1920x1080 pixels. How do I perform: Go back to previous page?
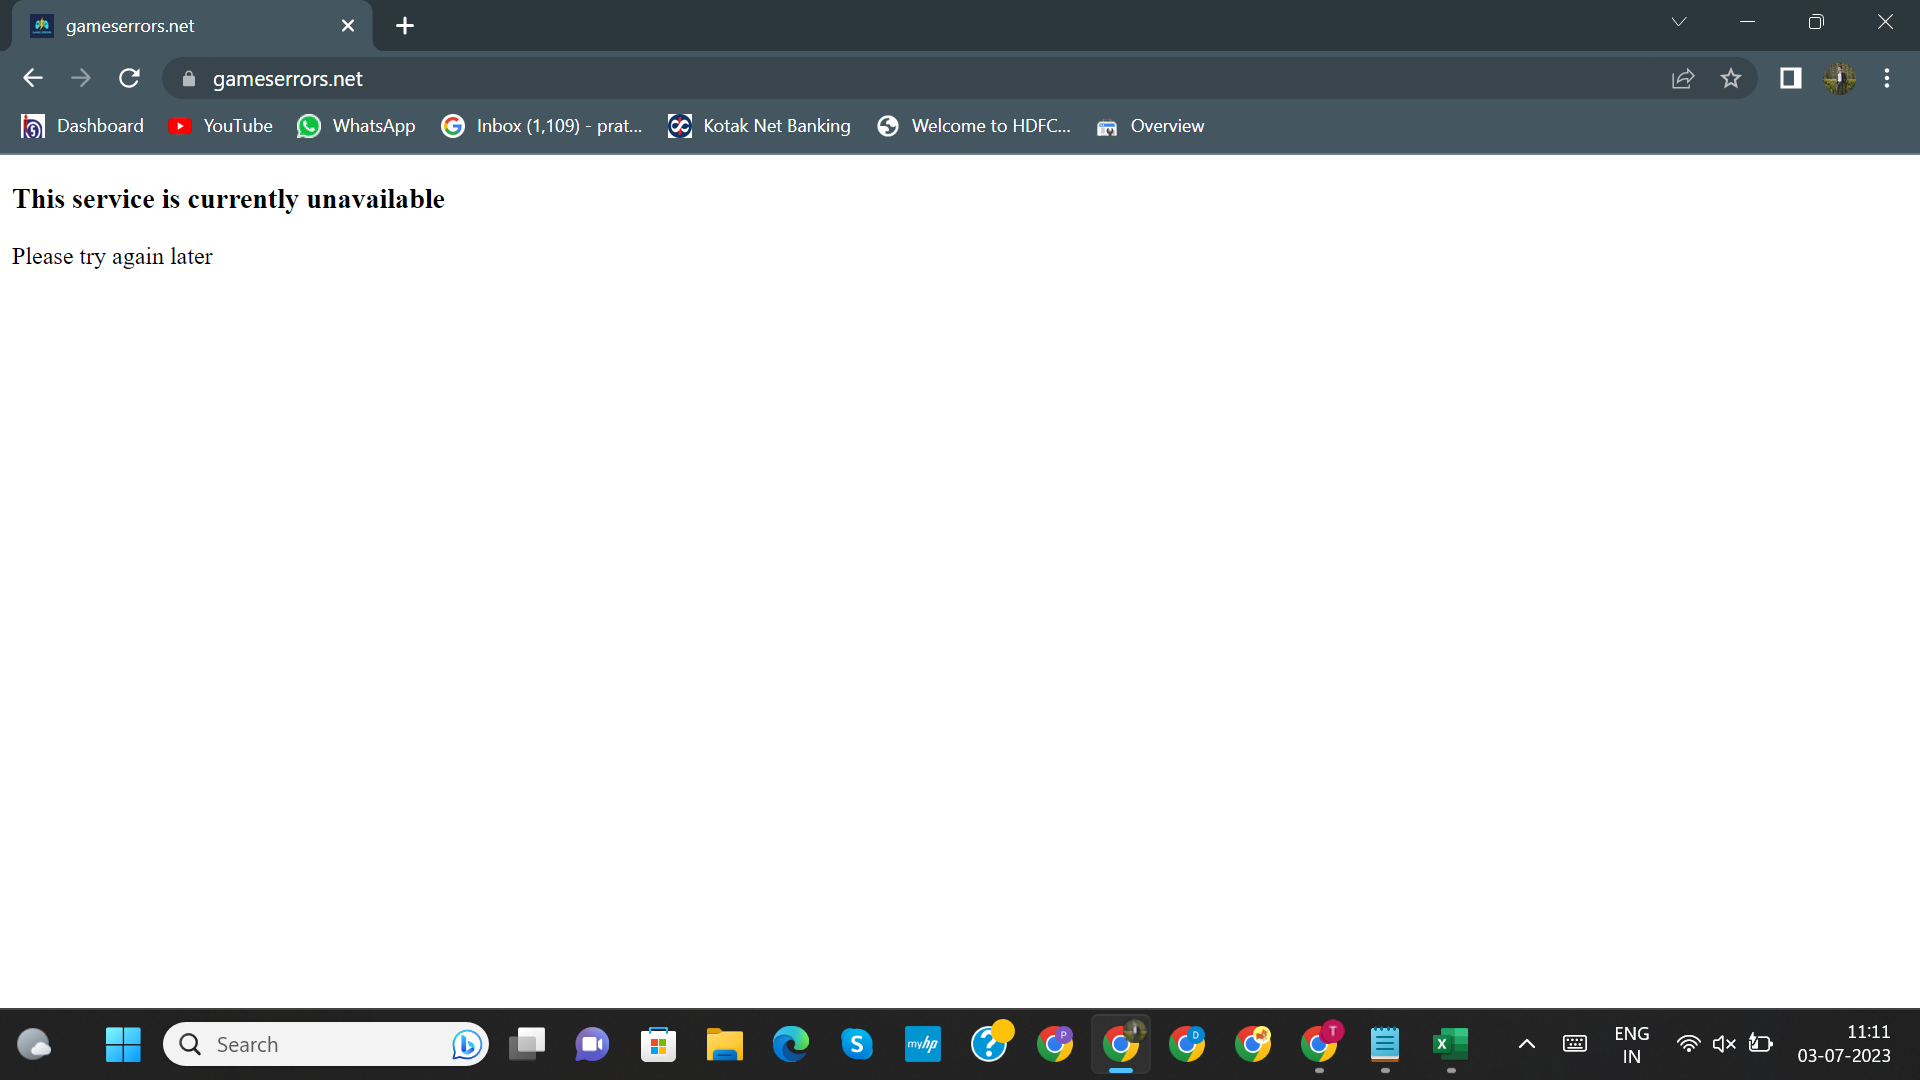pyautogui.click(x=33, y=78)
